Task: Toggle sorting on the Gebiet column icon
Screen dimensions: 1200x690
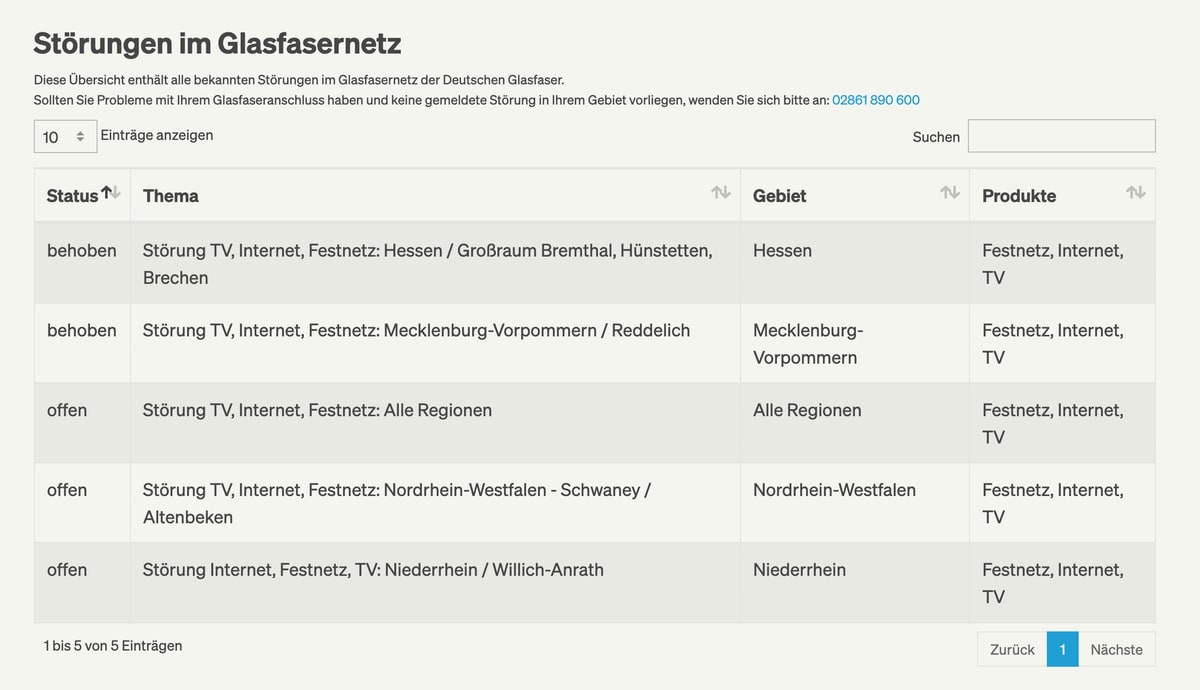Action: pos(949,193)
